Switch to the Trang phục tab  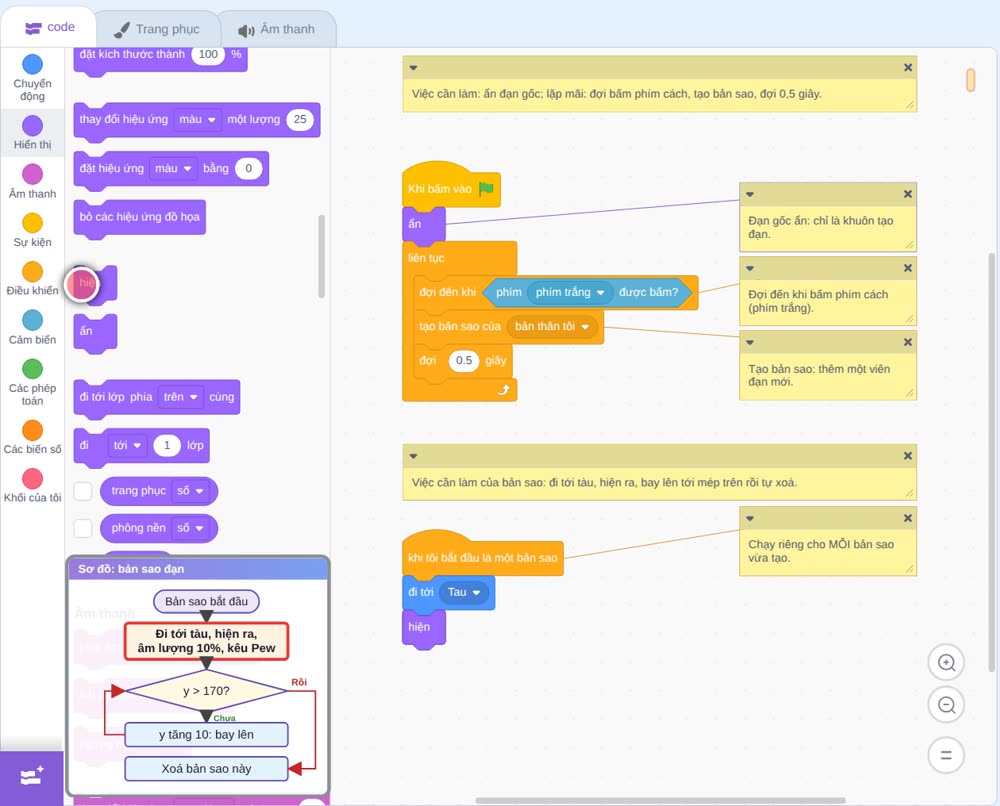click(x=157, y=29)
